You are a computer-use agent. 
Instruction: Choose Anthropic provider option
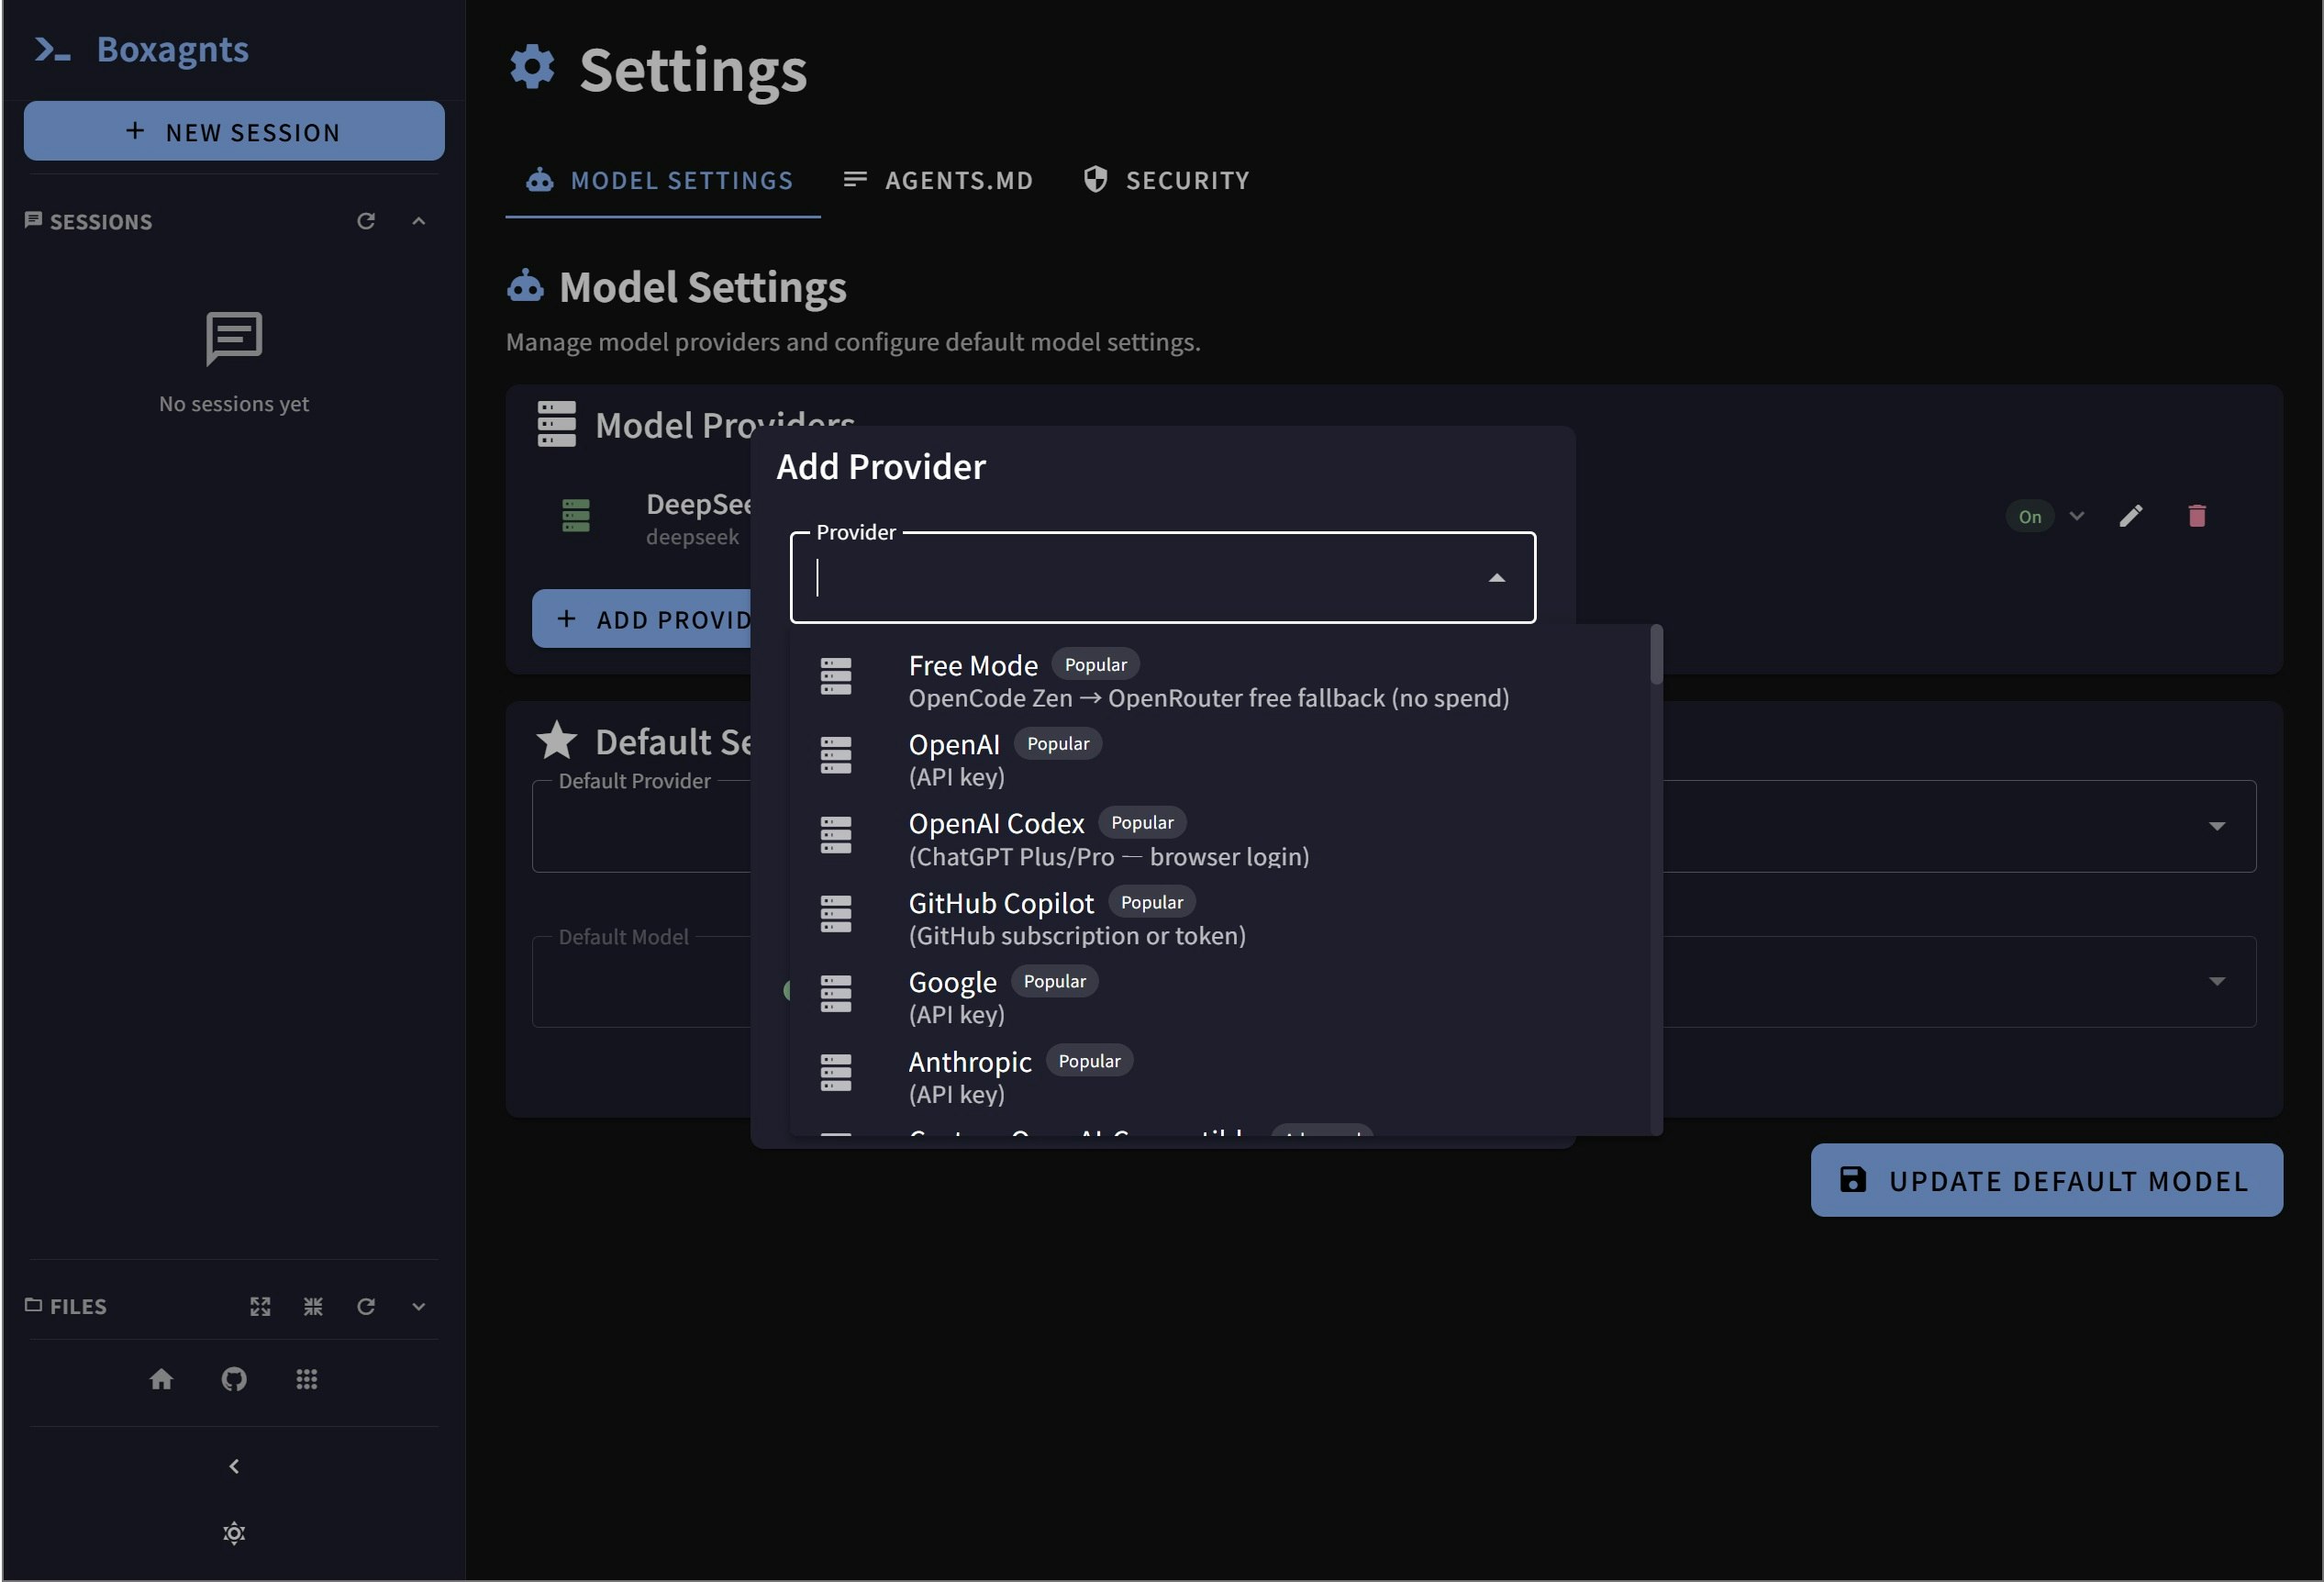pos(1219,1077)
